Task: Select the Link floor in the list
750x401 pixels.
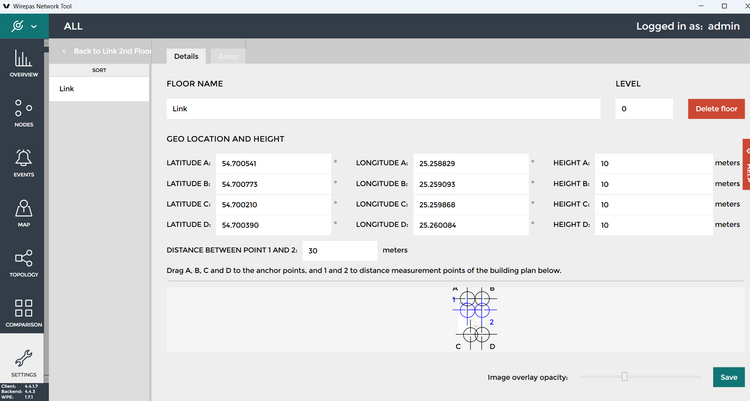Action: click(99, 89)
